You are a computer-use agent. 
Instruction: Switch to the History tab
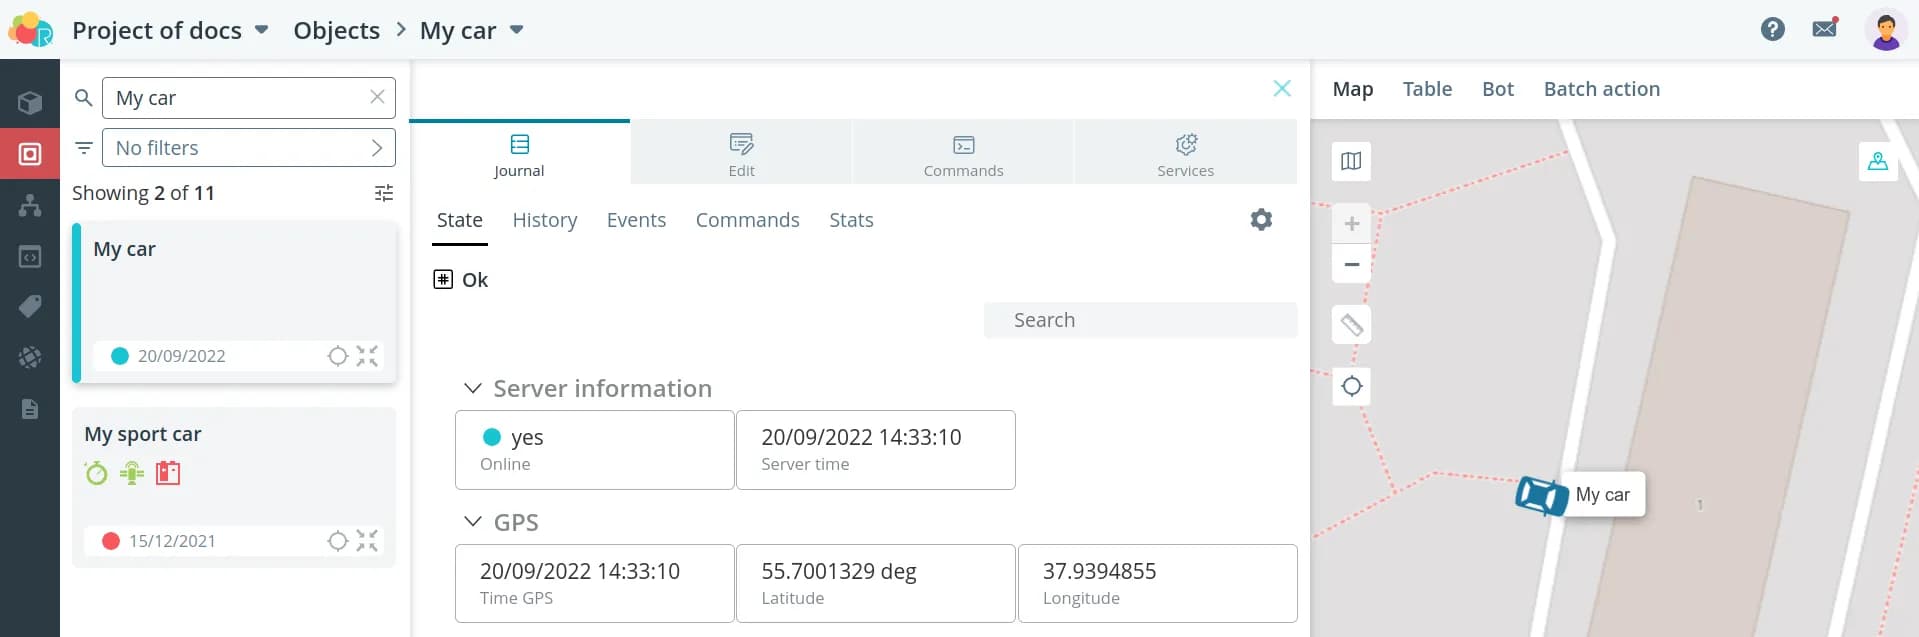(x=544, y=220)
